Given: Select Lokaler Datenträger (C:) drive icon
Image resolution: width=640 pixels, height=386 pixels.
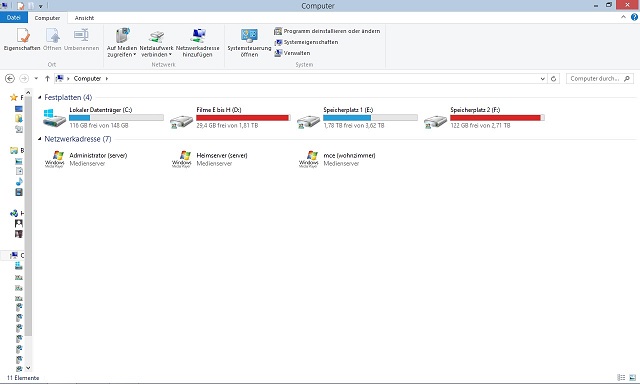Looking at the screenshot, I should click(54, 118).
